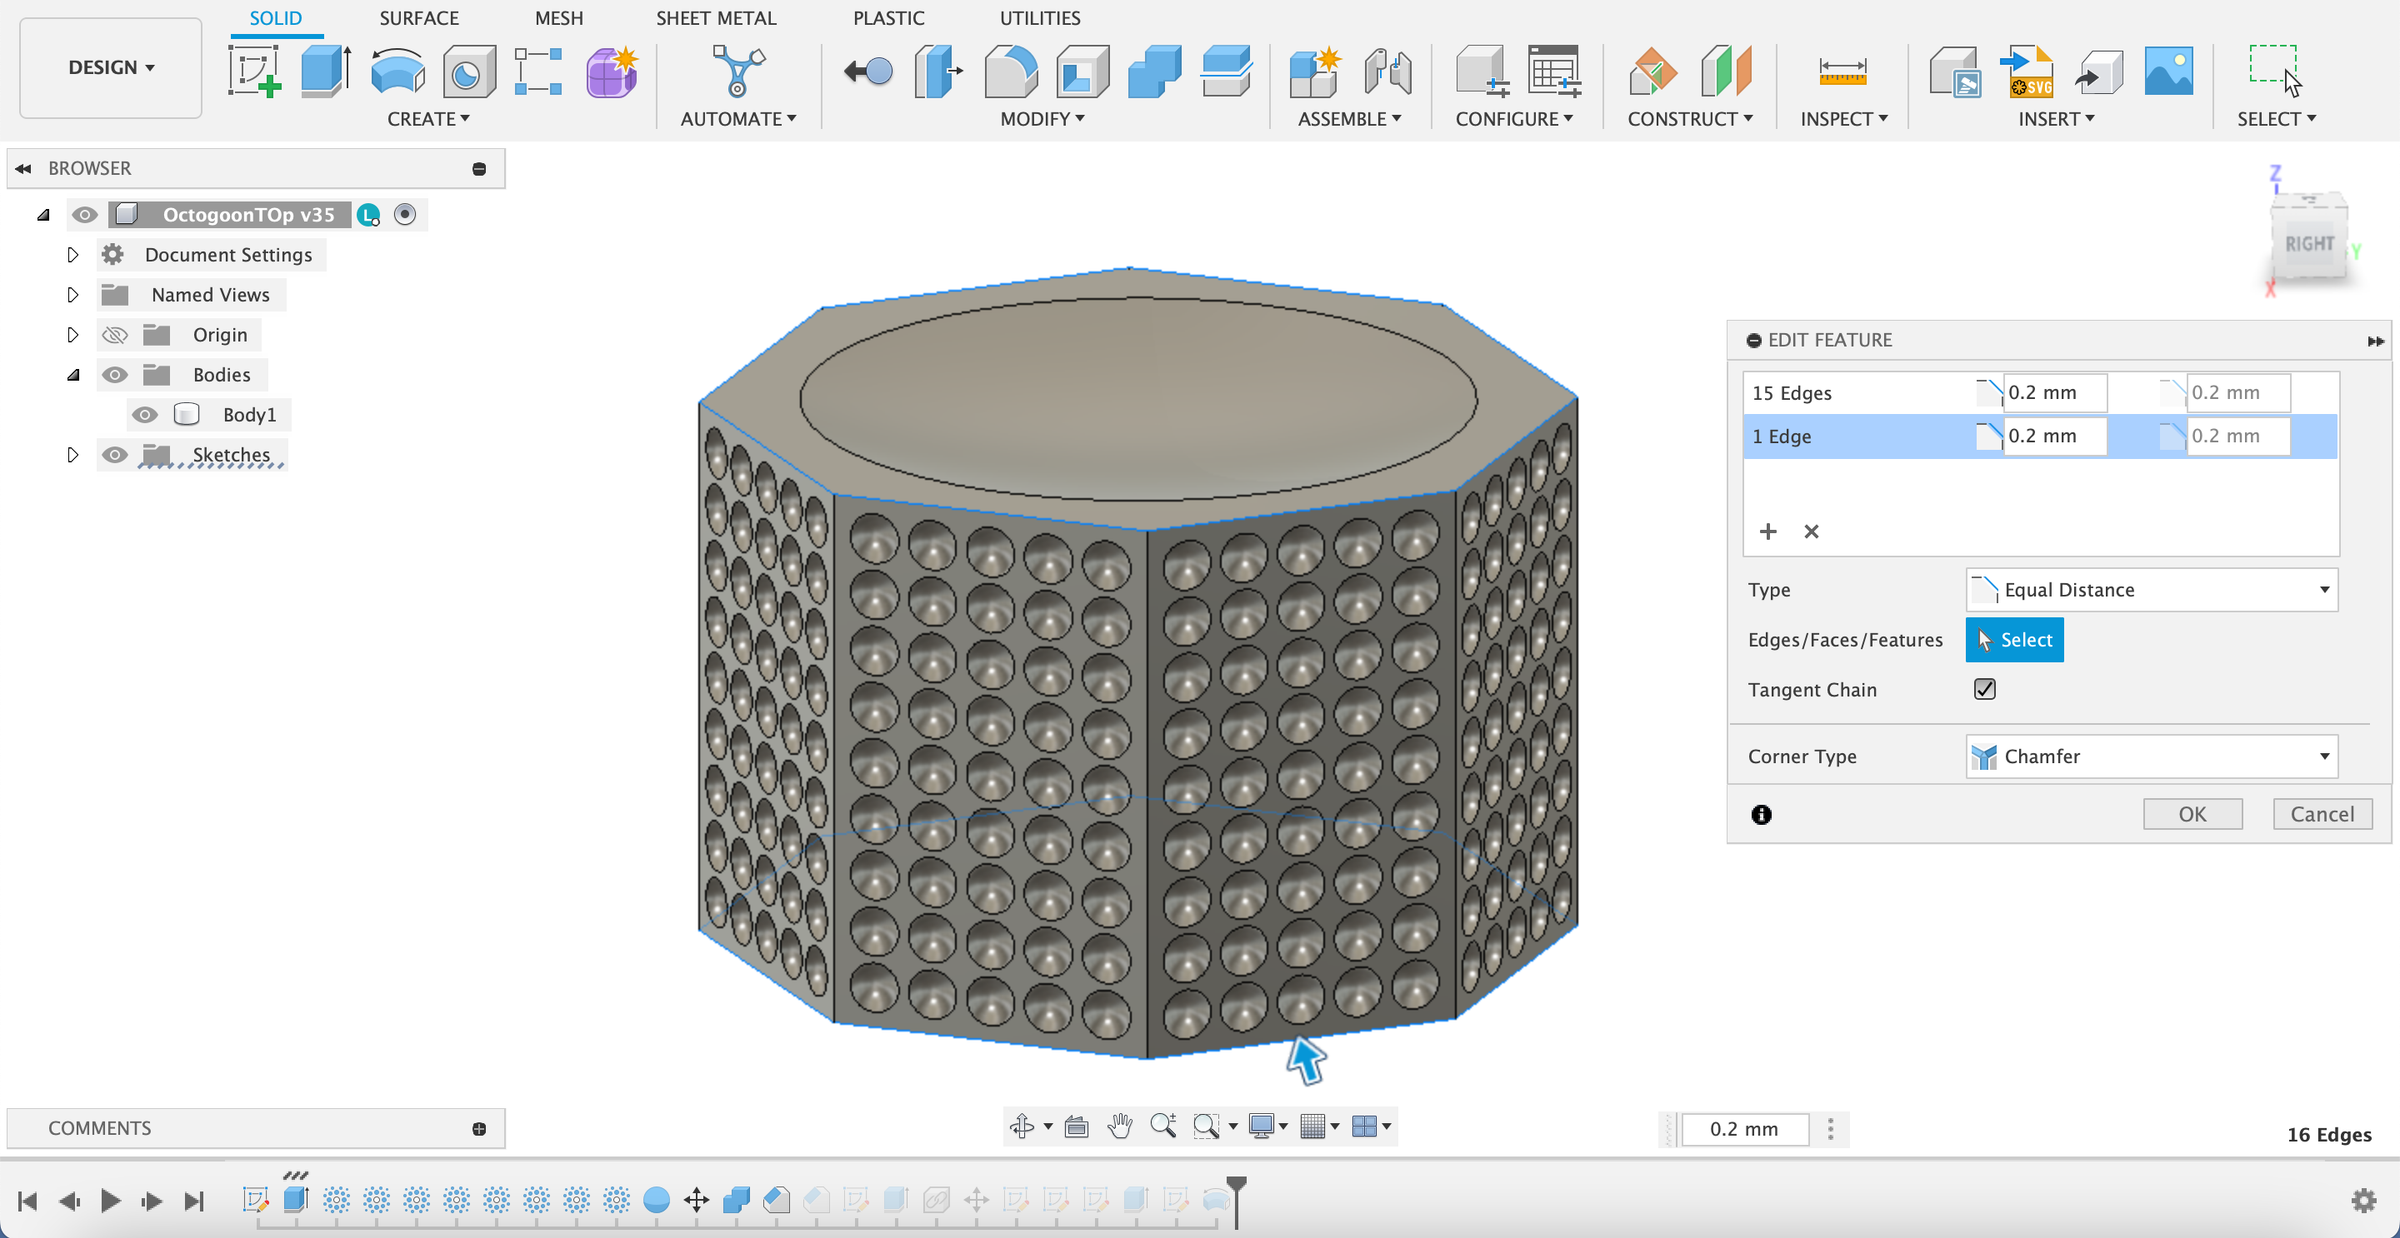Select the Pan tool in navigation bar

[1119, 1125]
